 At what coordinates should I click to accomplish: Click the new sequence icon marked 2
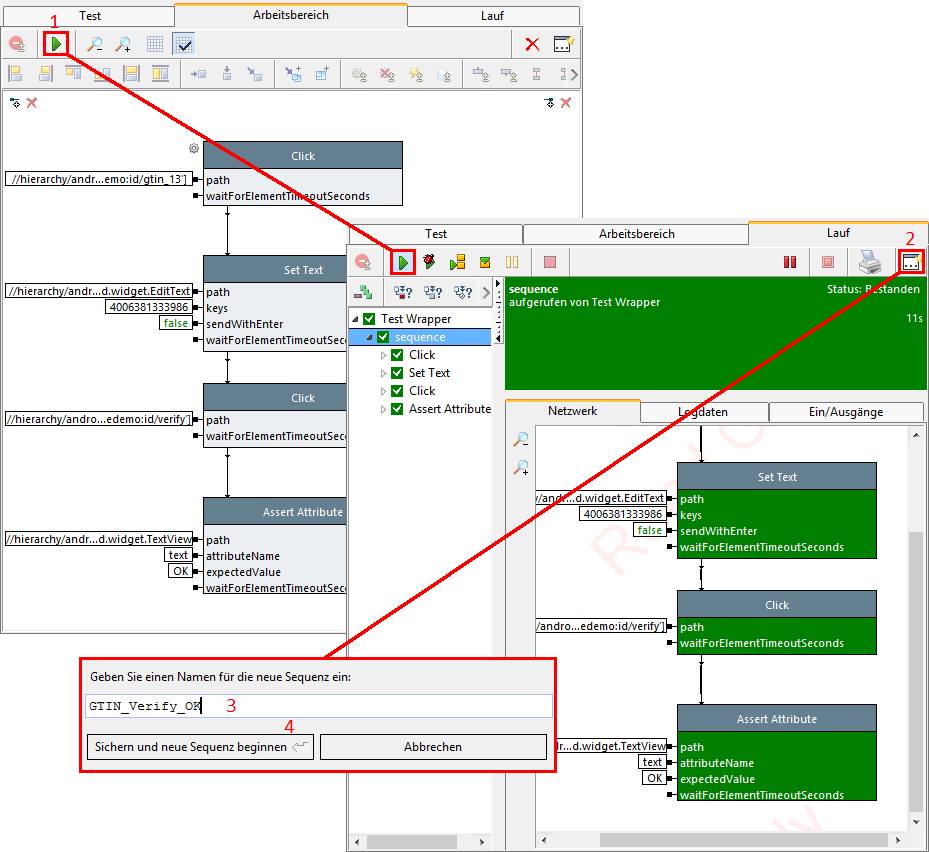[911, 262]
